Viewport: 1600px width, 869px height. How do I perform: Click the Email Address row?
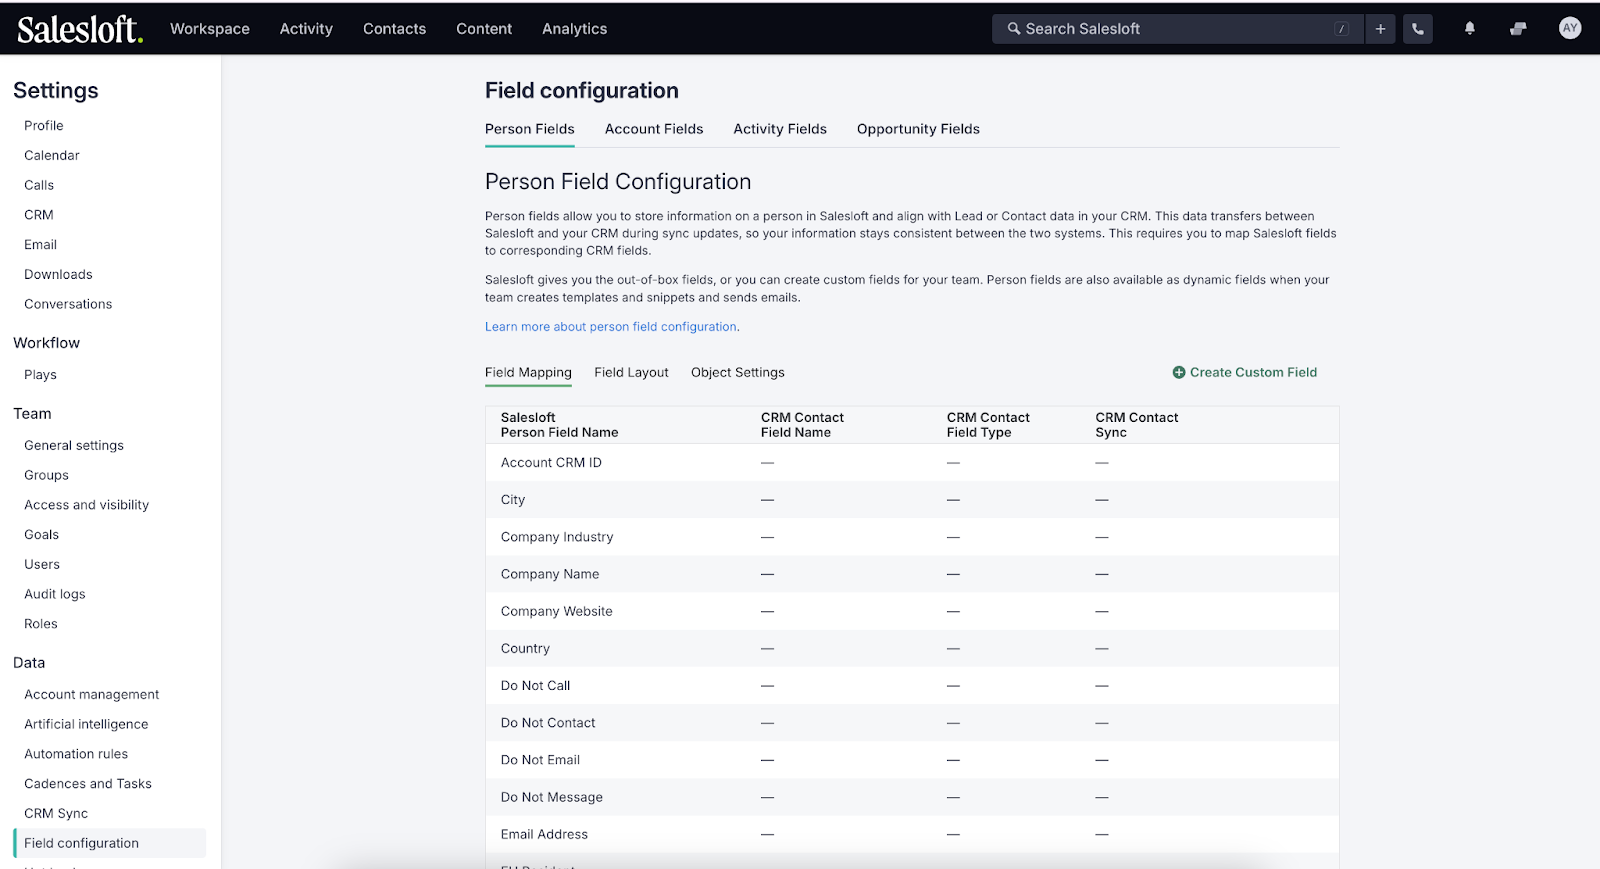pyautogui.click(x=912, y=834)
